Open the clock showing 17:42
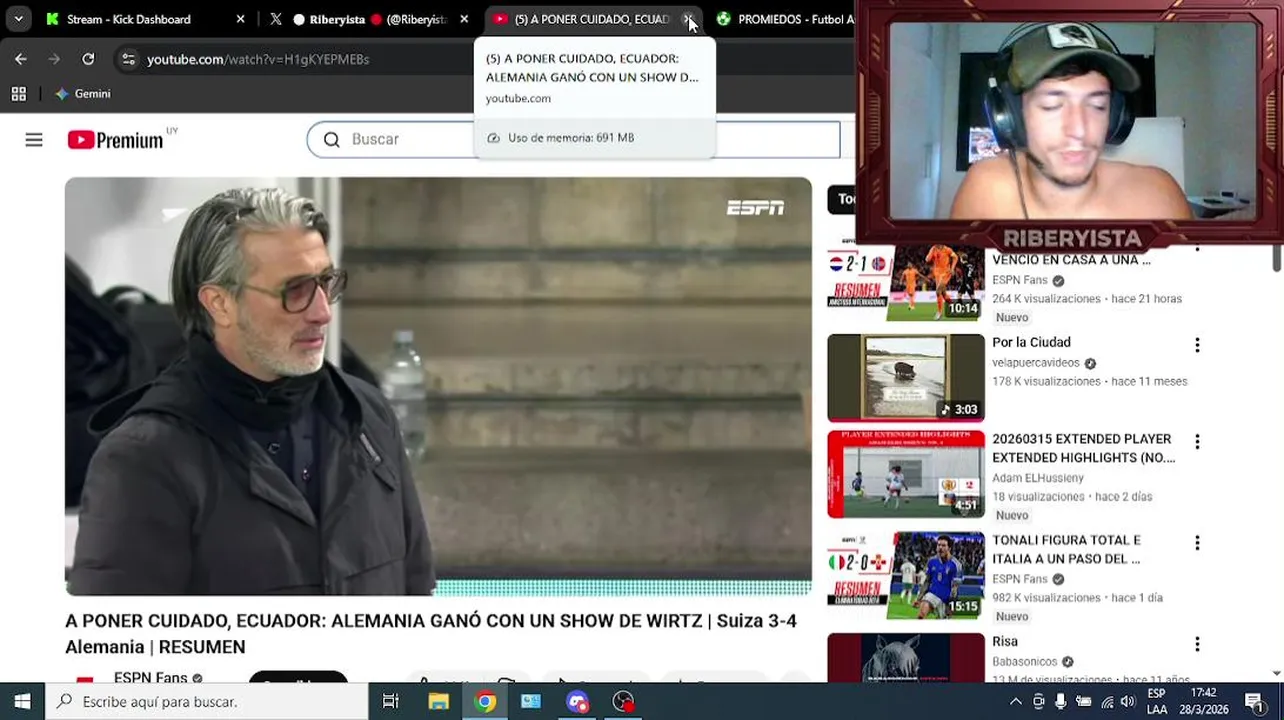1284x720 pixels. click(1203, 701)
